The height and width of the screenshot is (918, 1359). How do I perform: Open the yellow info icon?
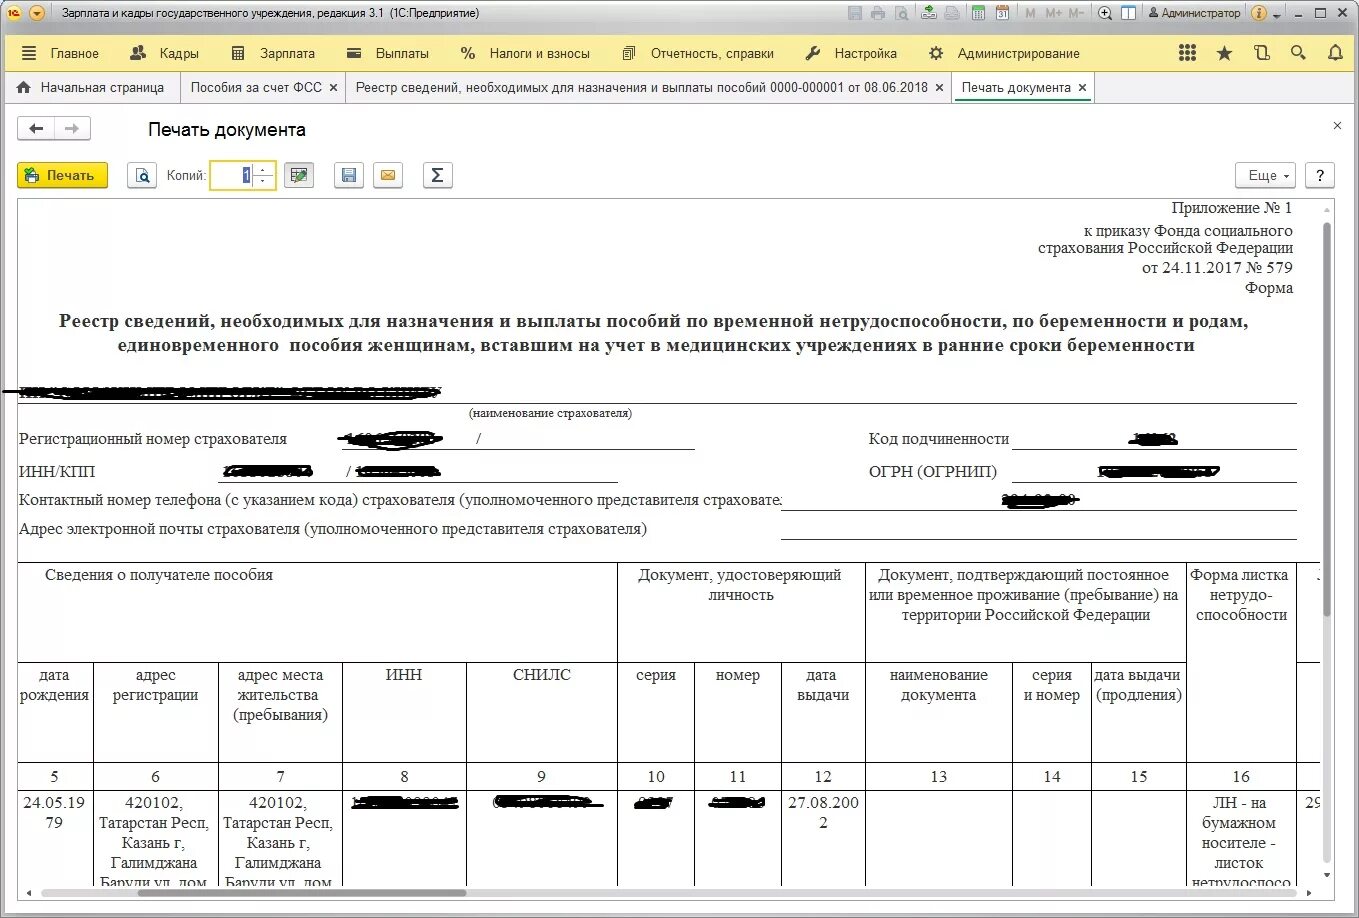click(x=1258, y=13)
